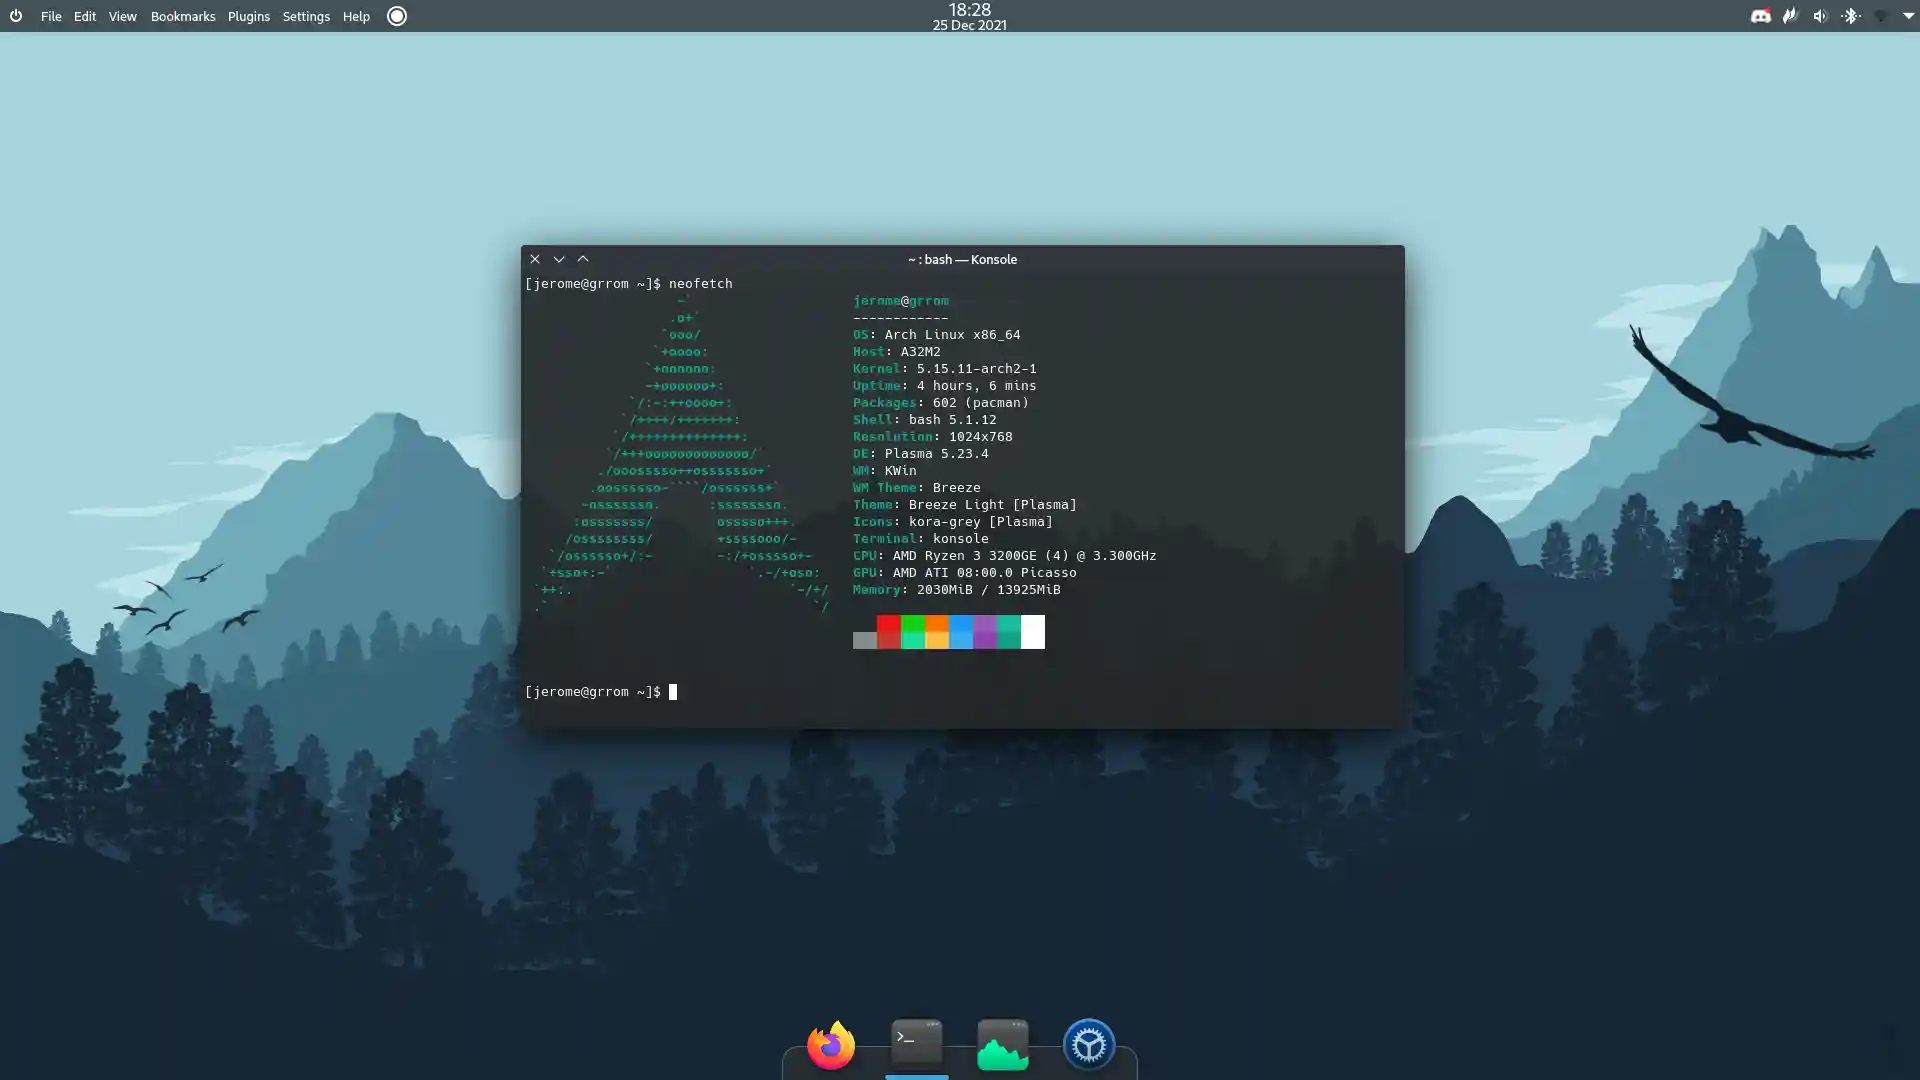Viewport: 1920px width, 1080px height.
Task: Click the Konsole keep-below down chevron
Action: click(559, 259)
